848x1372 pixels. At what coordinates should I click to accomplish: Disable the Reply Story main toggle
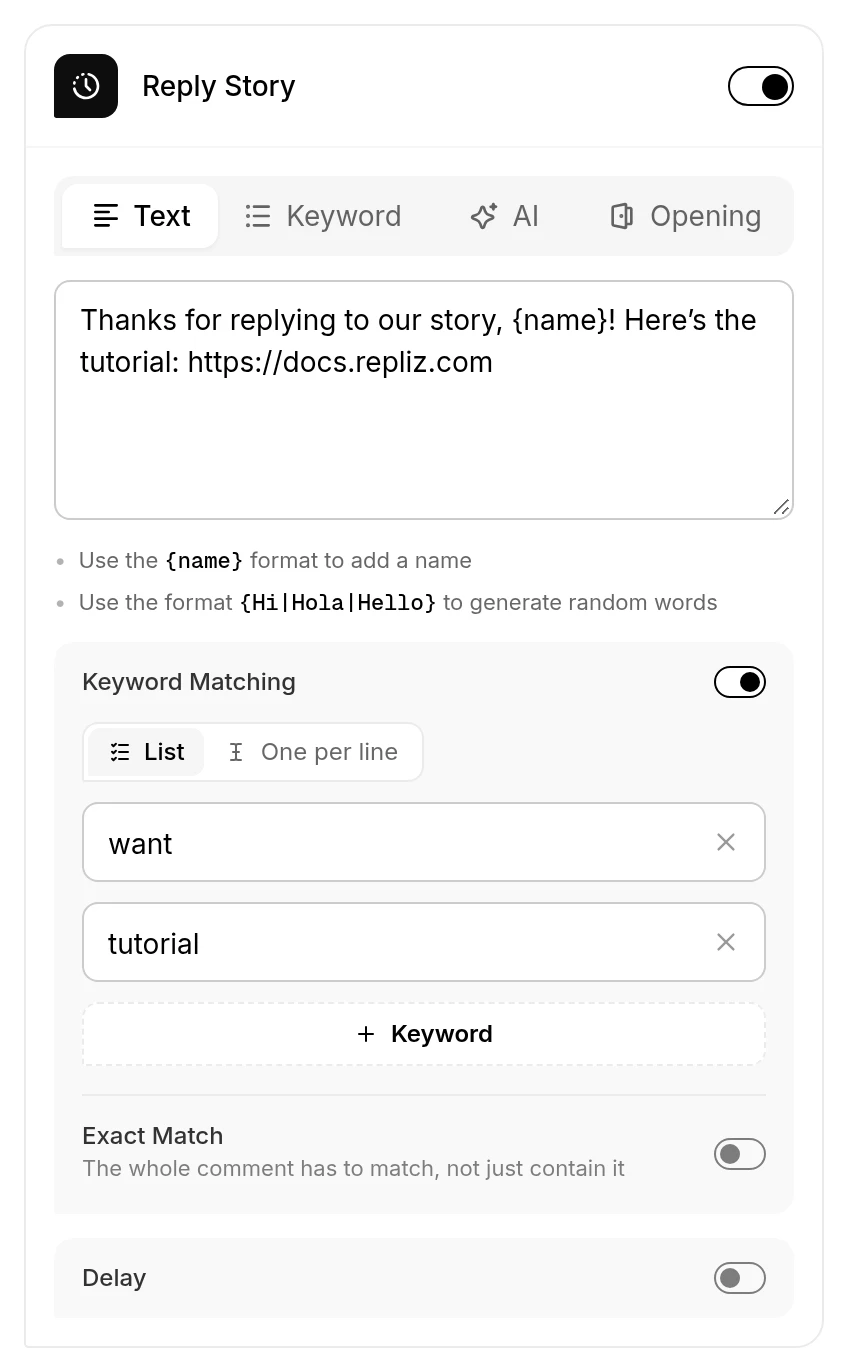(761, 86)
